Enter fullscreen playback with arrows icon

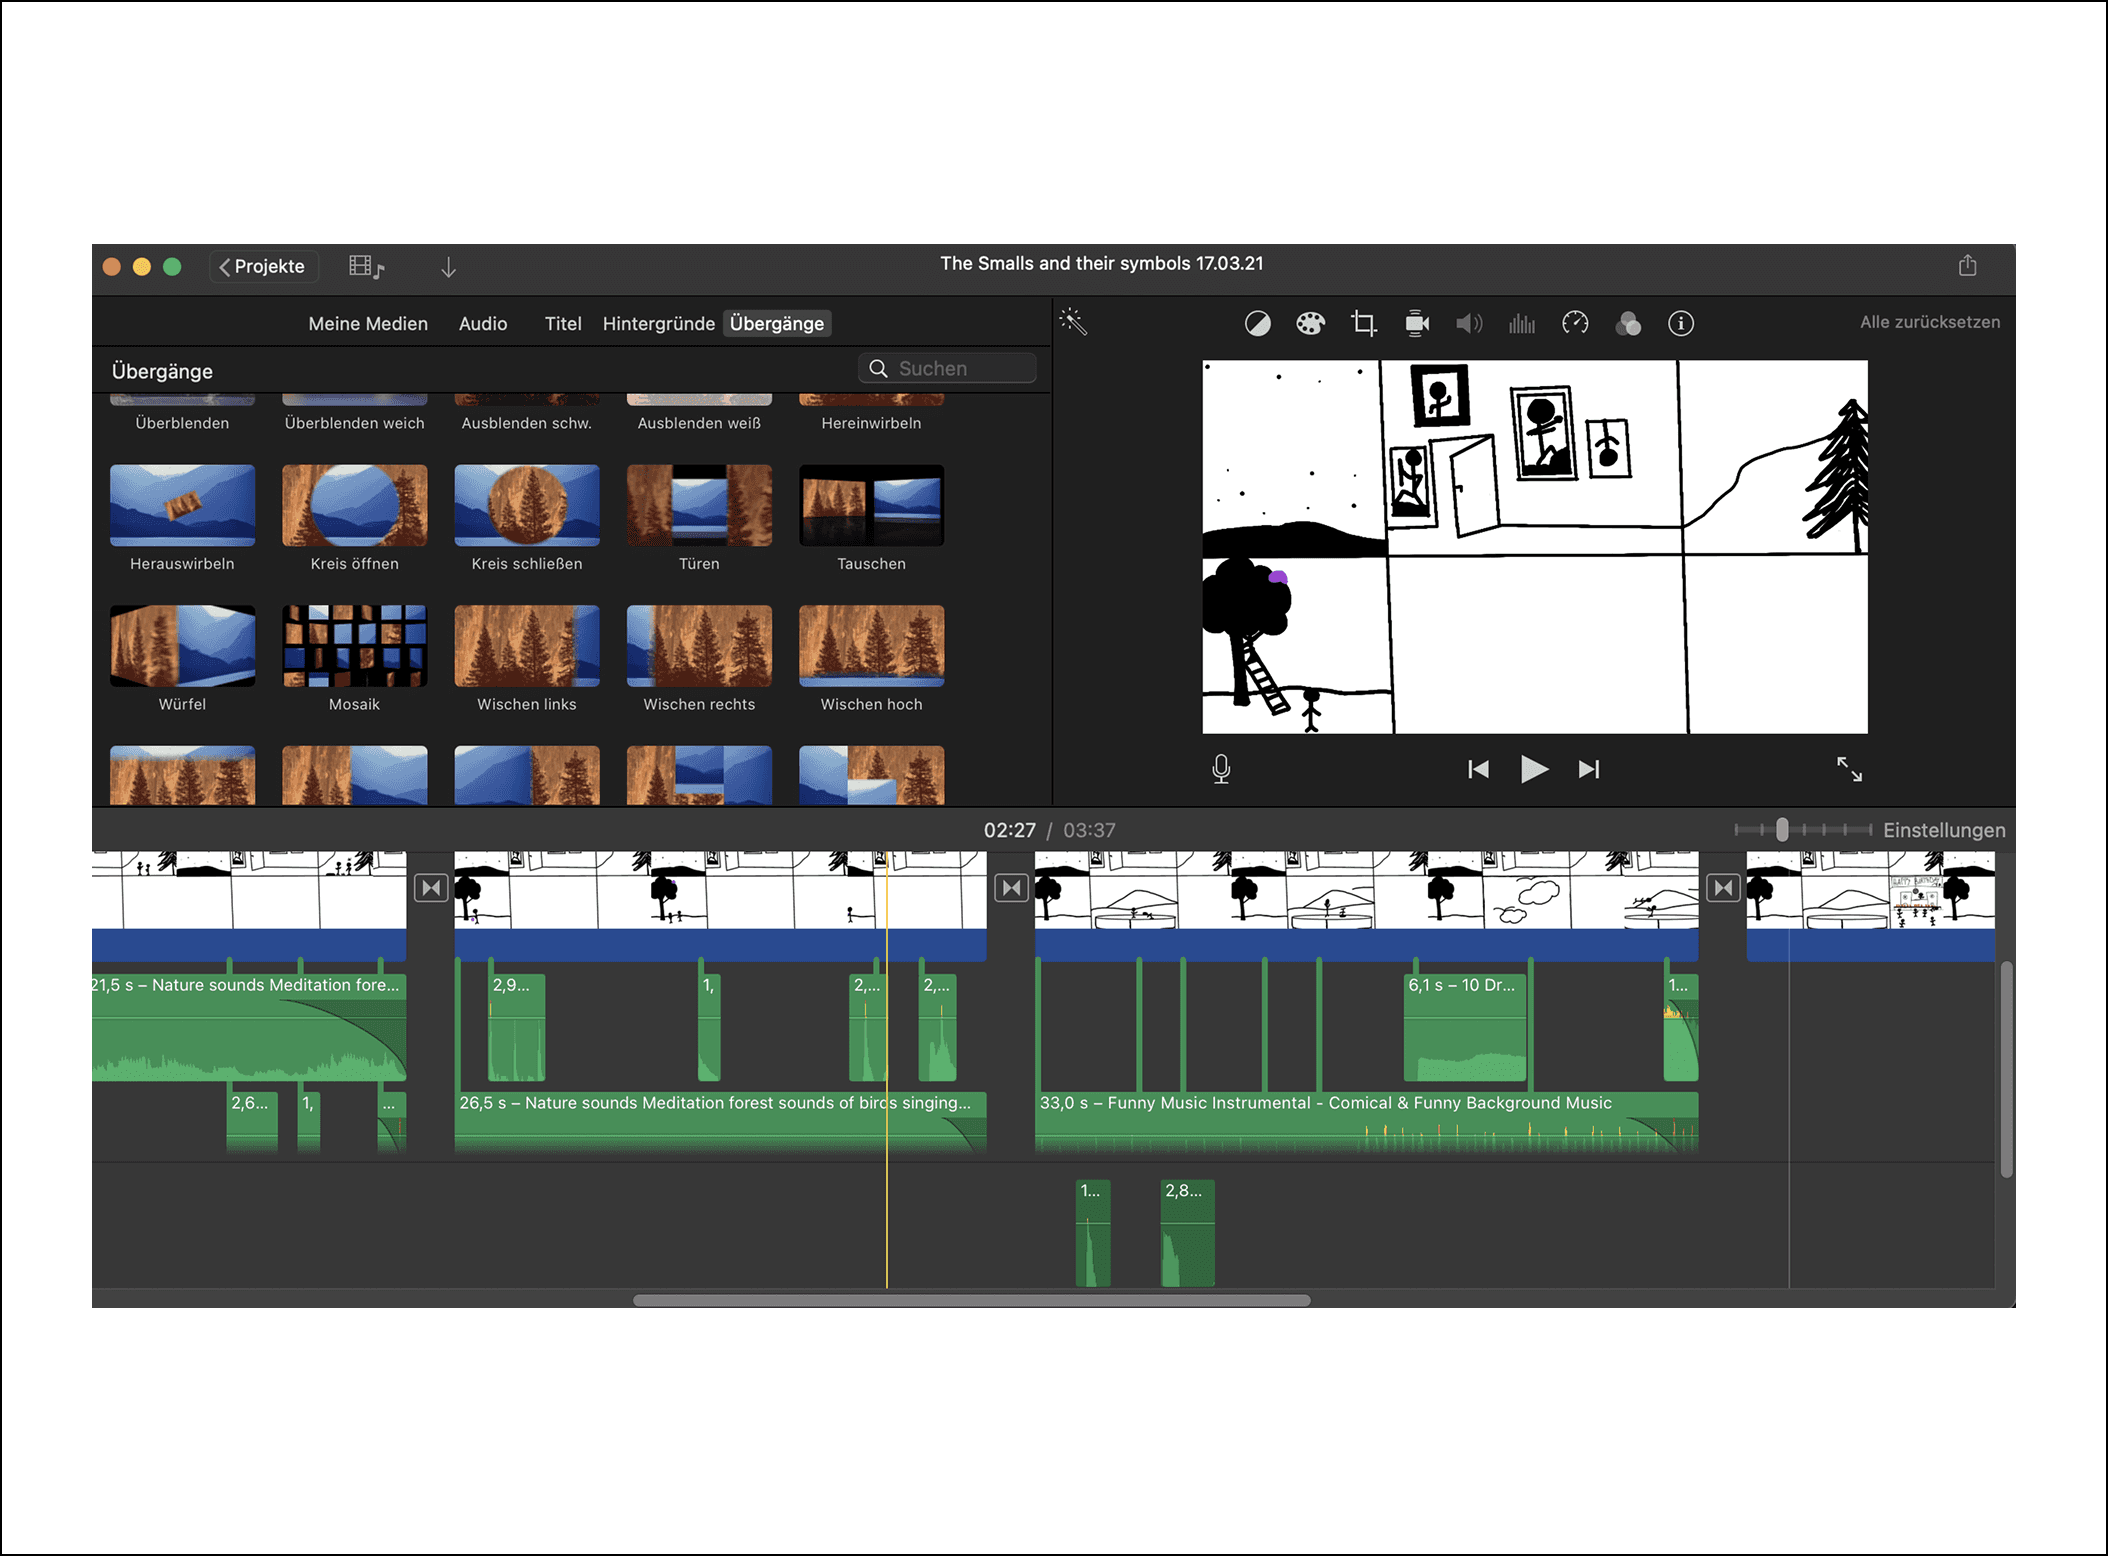point(1849,769)
